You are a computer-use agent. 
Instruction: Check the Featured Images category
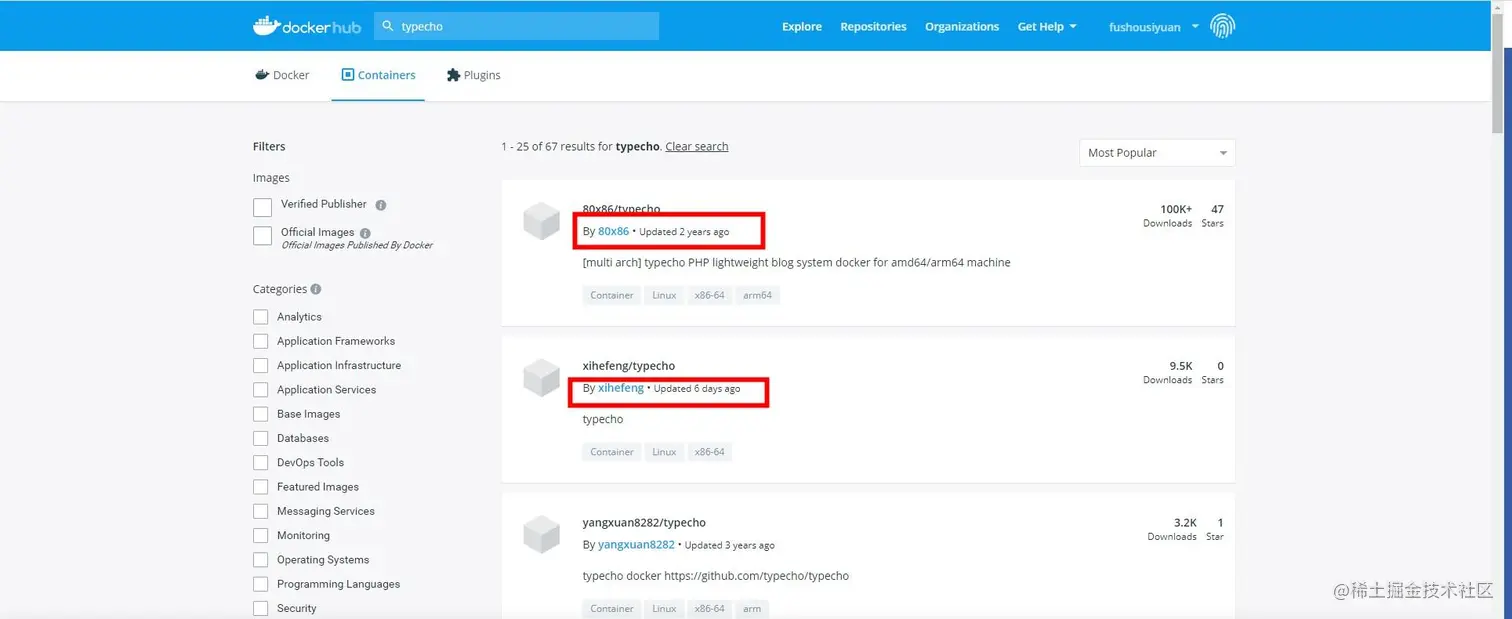(x=261, y=487)
